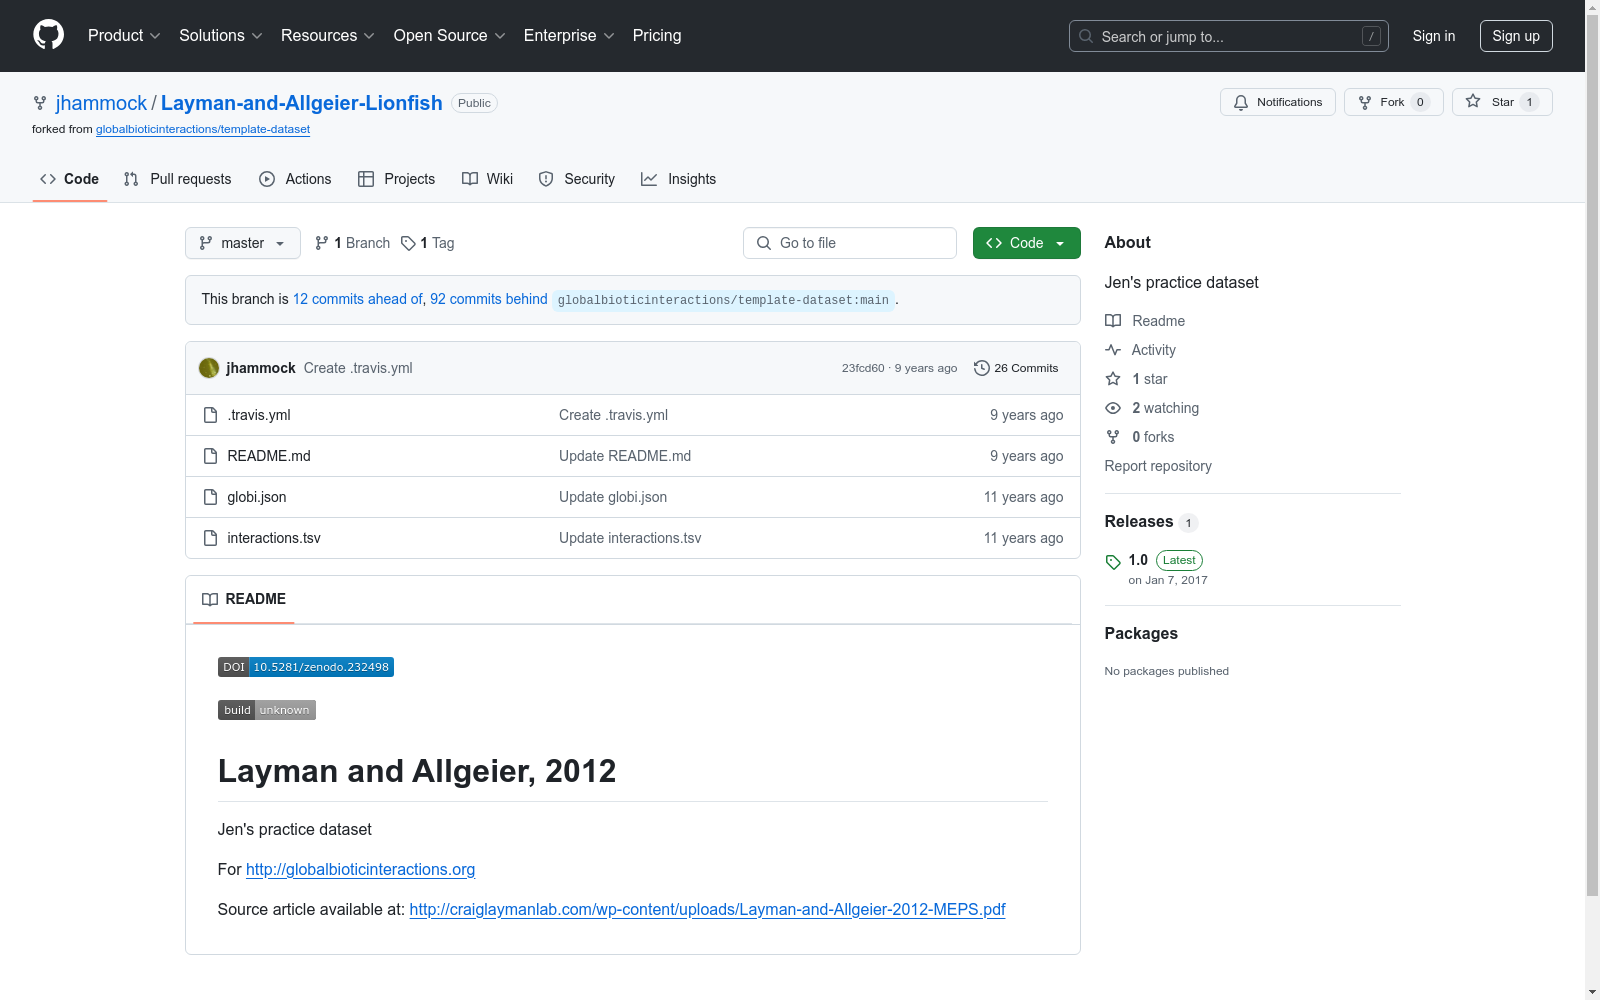
Task: Expand the Enterprise menu
Action: click(x=569, y=36)
